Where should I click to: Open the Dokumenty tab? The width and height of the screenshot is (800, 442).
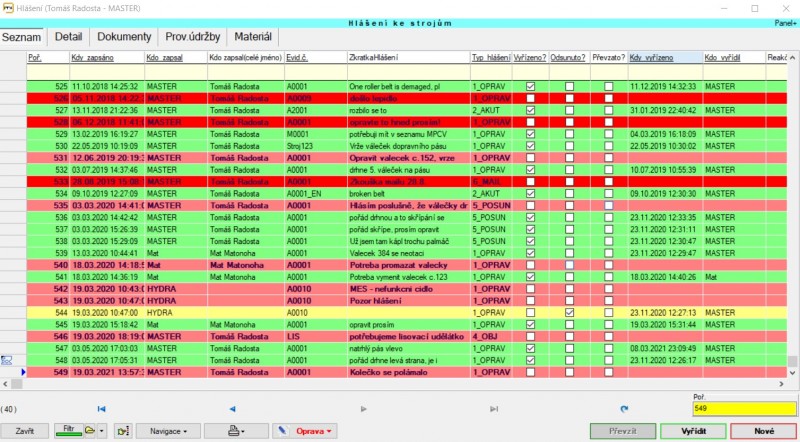point(124,37)
